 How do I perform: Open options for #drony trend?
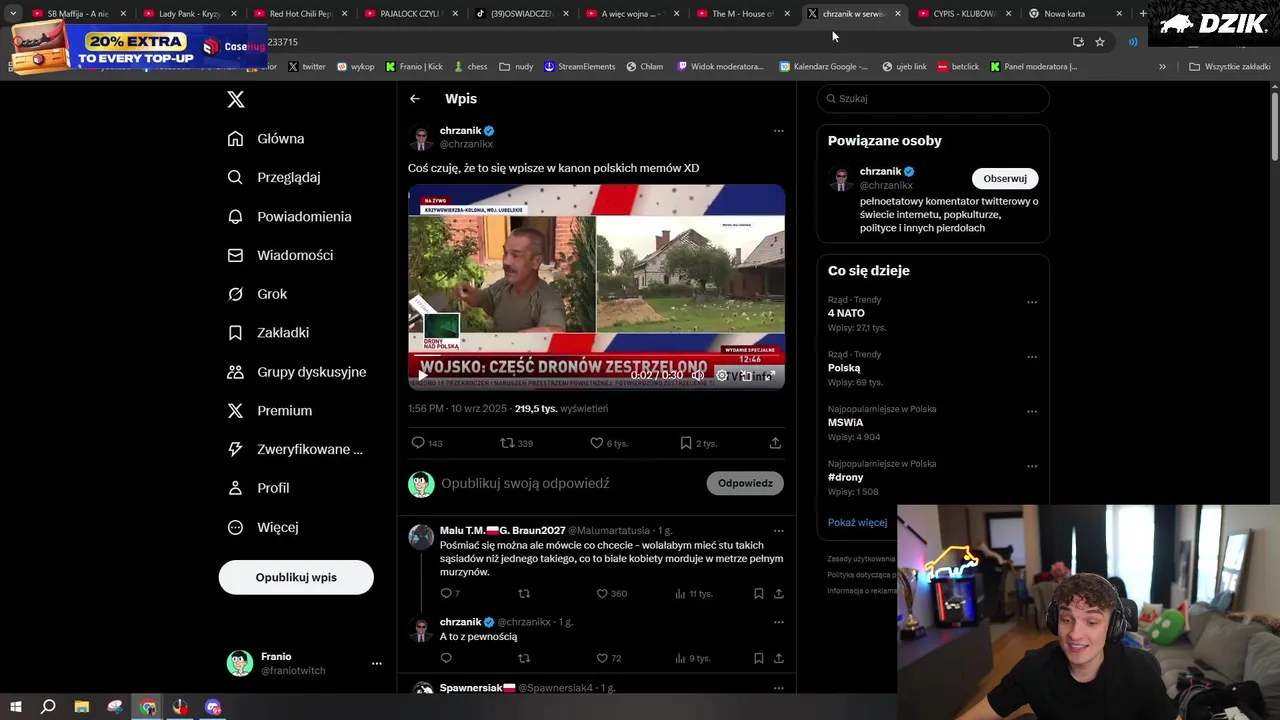tap(1032, 466)
